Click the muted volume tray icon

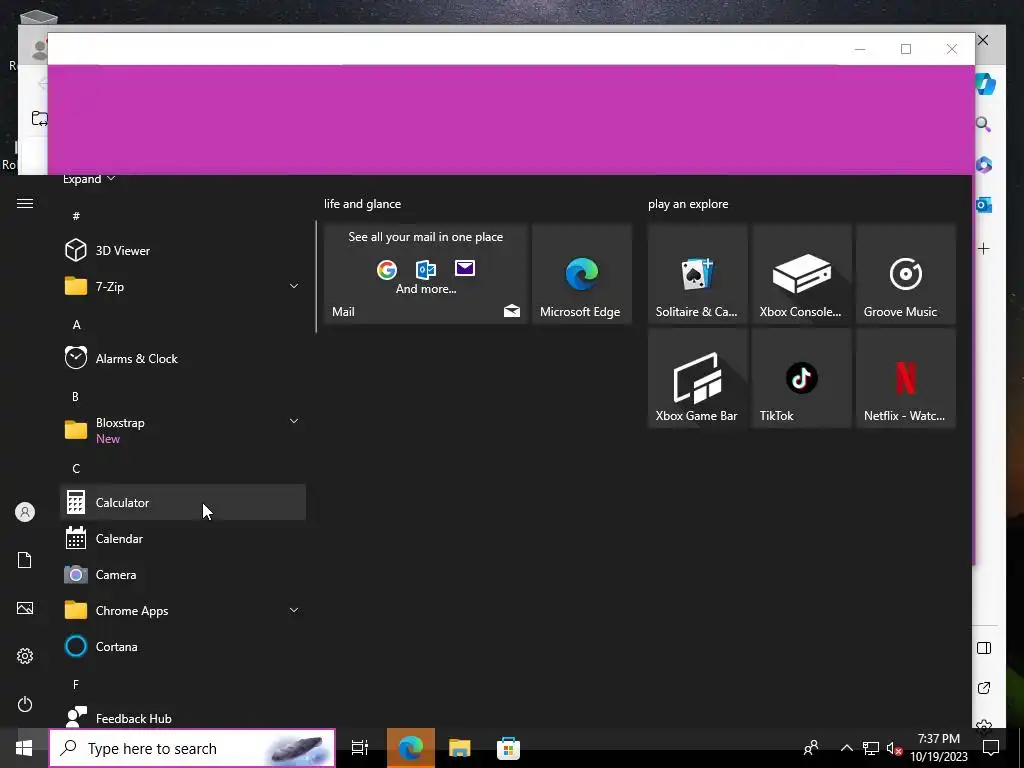894,748
